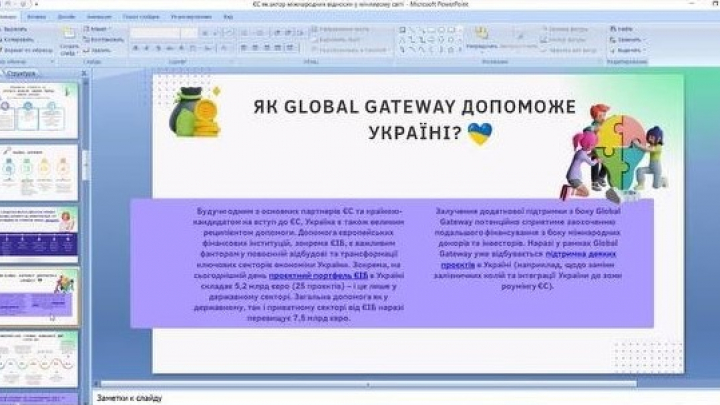The height and width of the screenshot is (405, 720).
Task: Select the thumbnail with dark blue timeline
Action: pos(38,234)
